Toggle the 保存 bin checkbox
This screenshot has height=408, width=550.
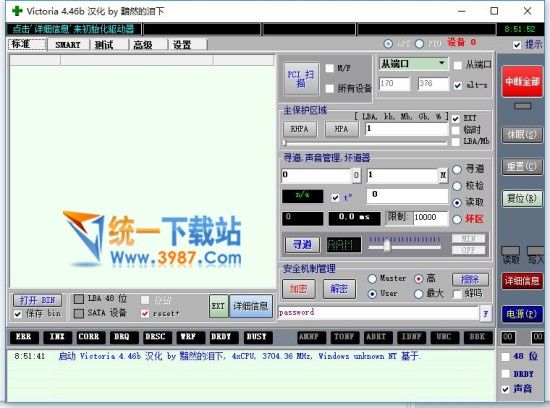tap(18, 314)
